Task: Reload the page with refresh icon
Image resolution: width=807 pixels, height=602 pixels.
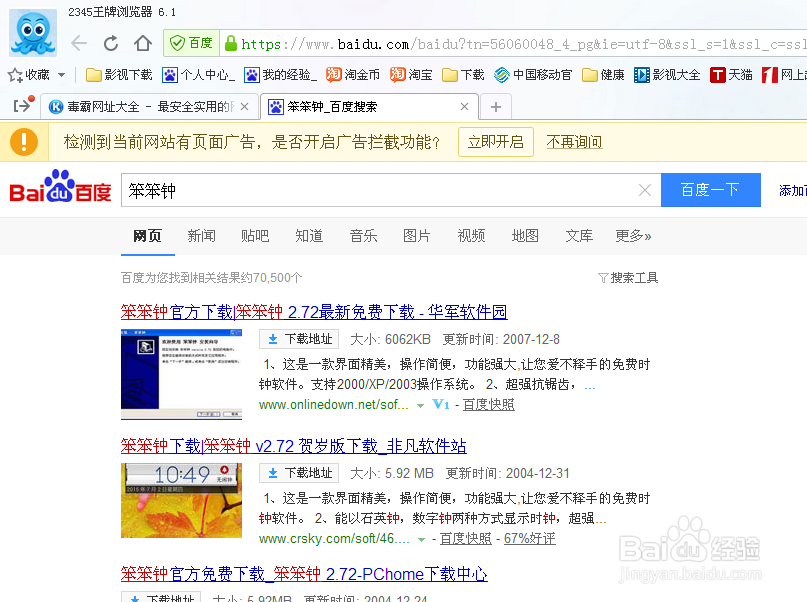Action: [x=111, y=43]
